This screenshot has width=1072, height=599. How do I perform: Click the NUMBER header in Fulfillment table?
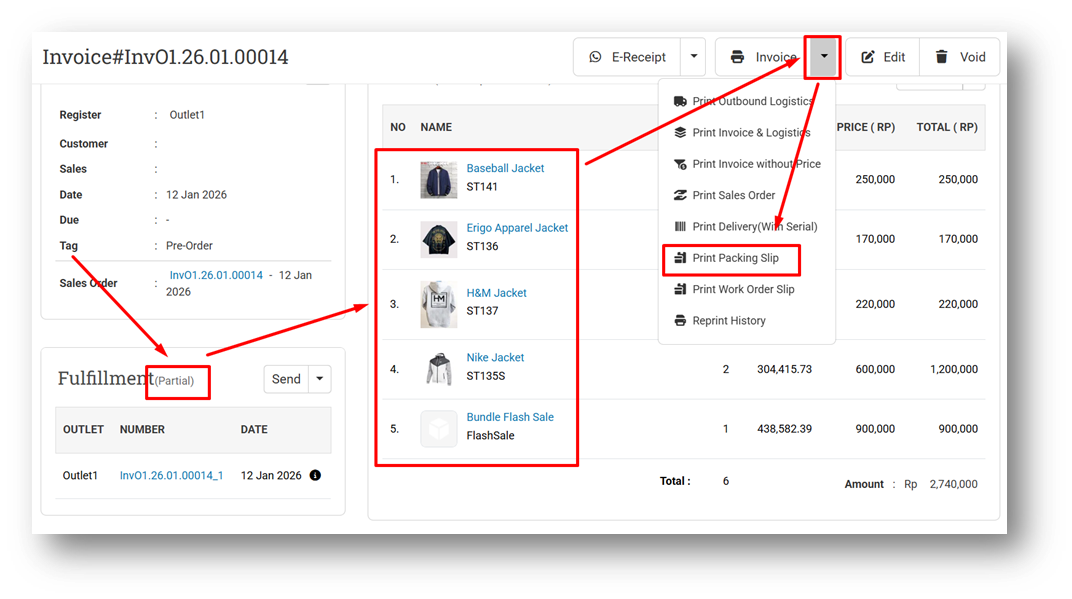(142, 429)
